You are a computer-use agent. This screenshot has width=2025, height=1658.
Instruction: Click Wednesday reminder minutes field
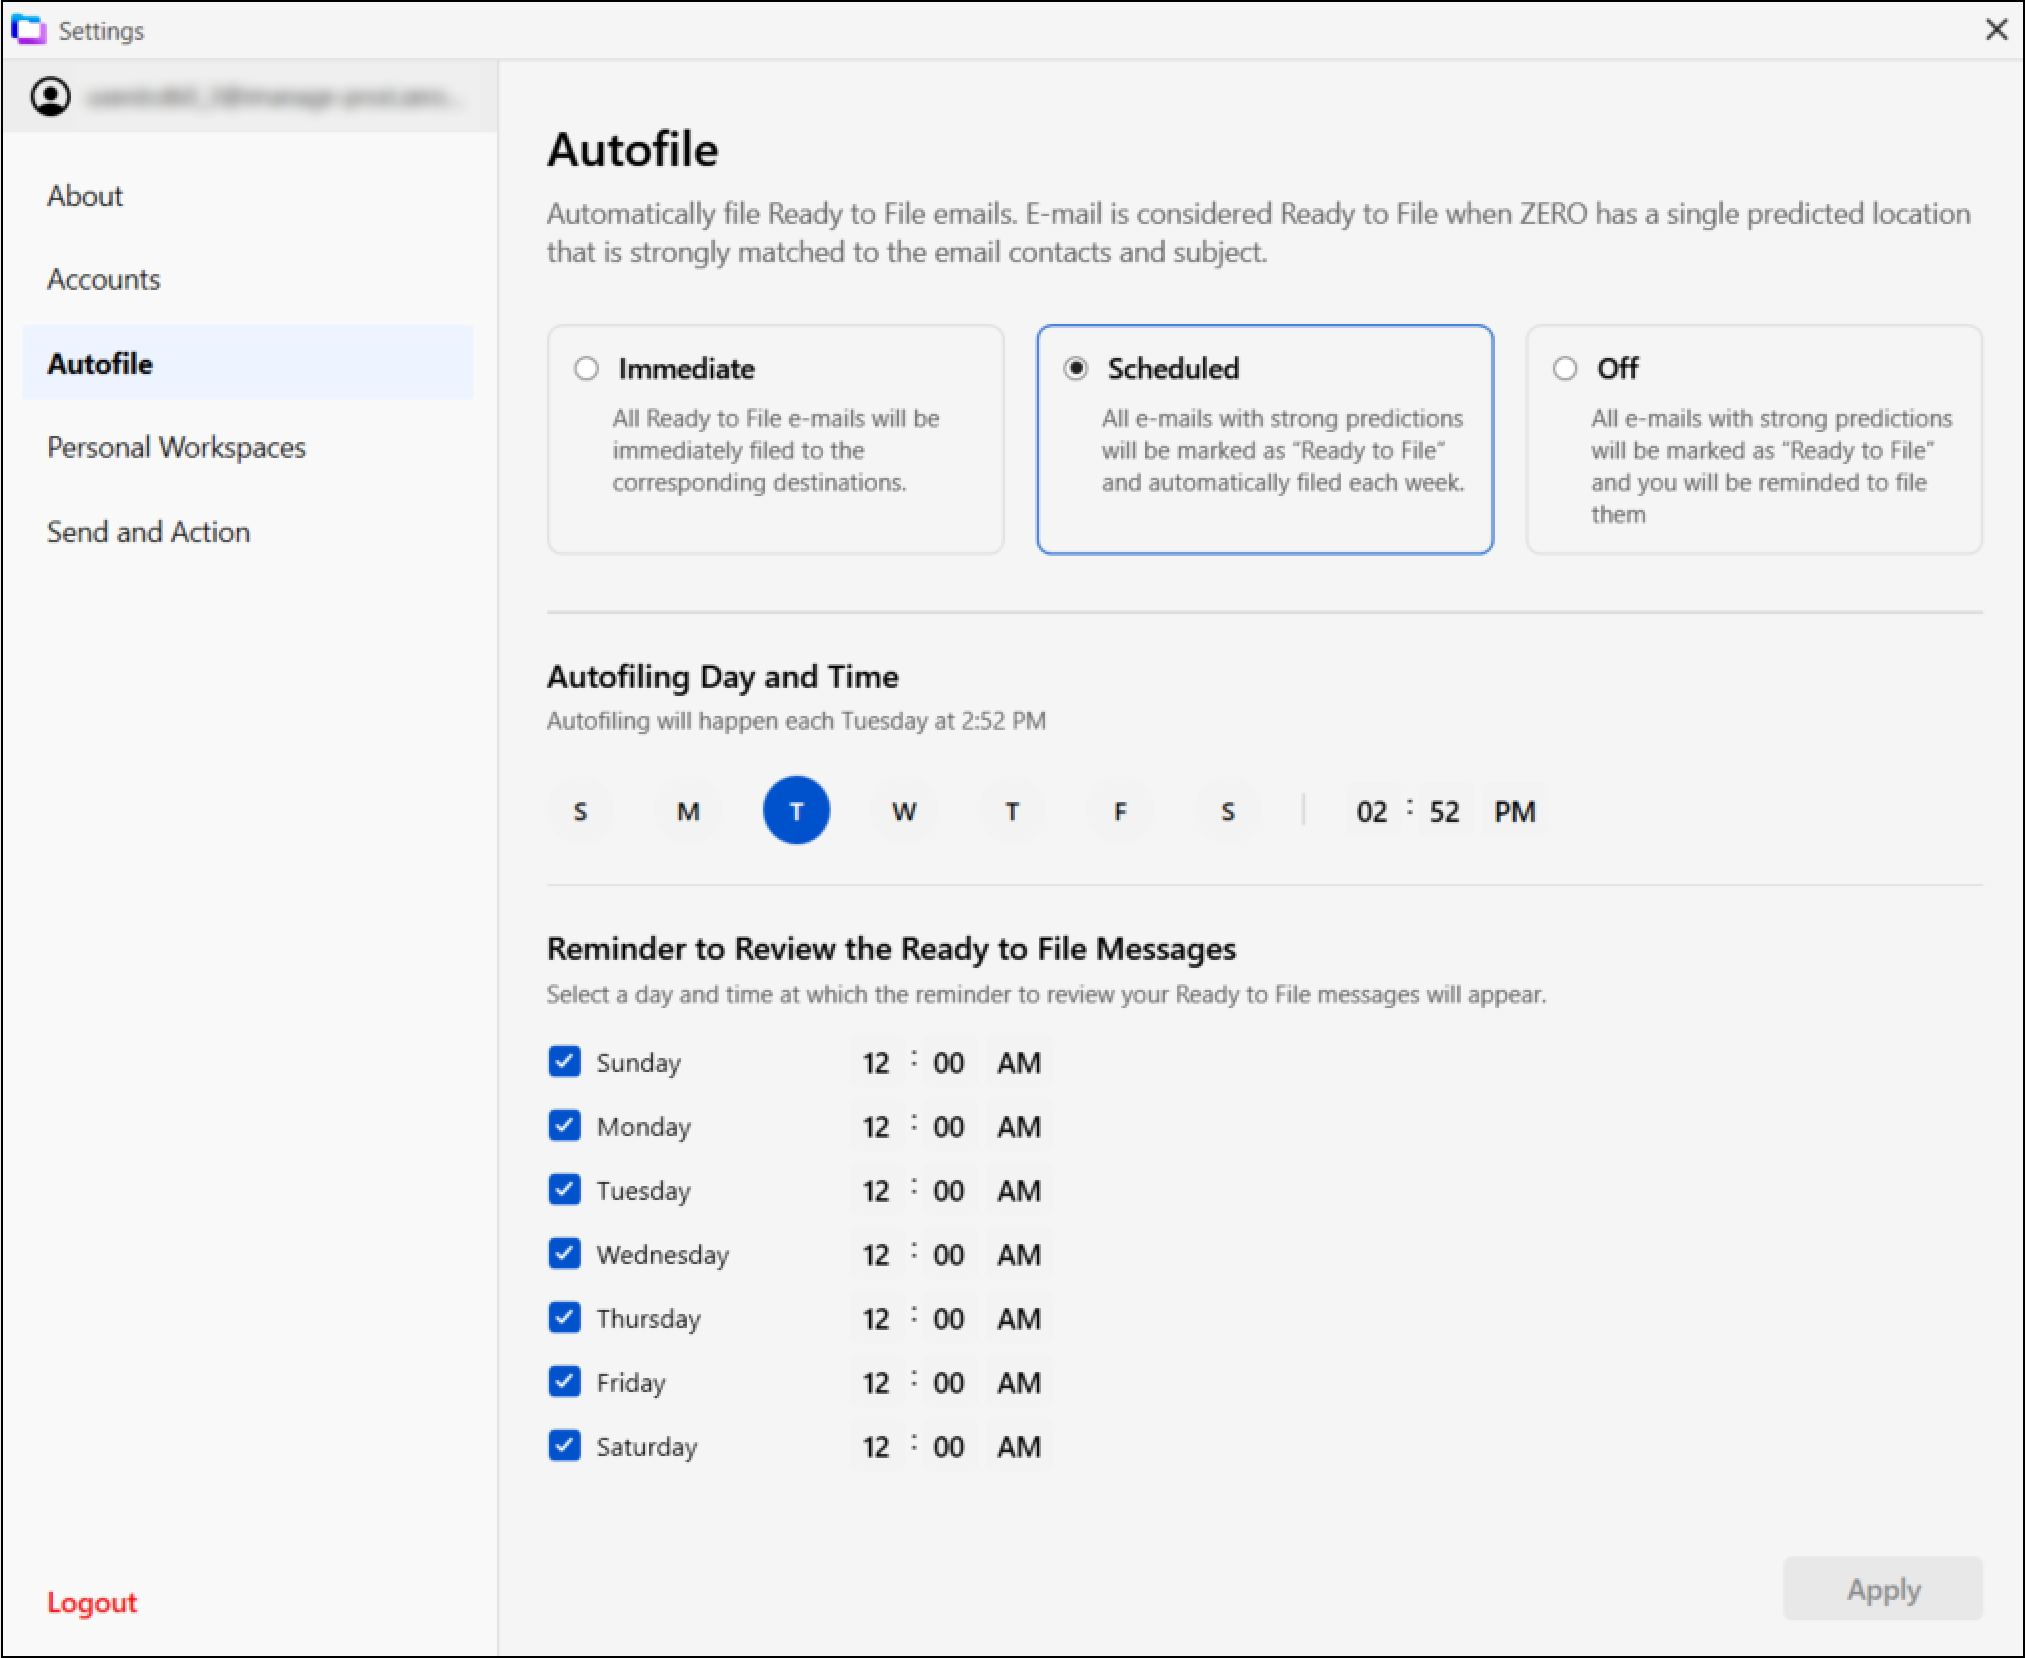click(x=948, y=1254)
